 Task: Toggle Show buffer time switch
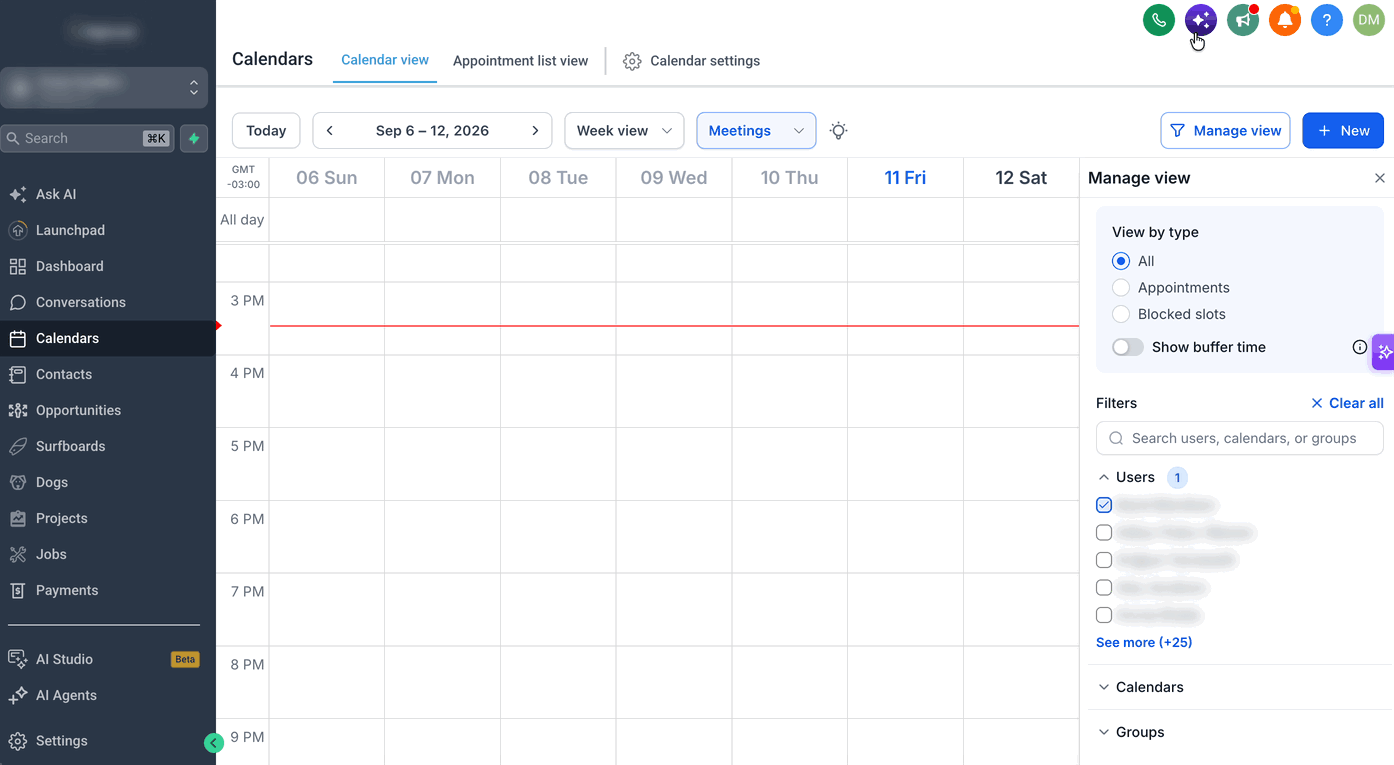click(x=1128, y=347)
